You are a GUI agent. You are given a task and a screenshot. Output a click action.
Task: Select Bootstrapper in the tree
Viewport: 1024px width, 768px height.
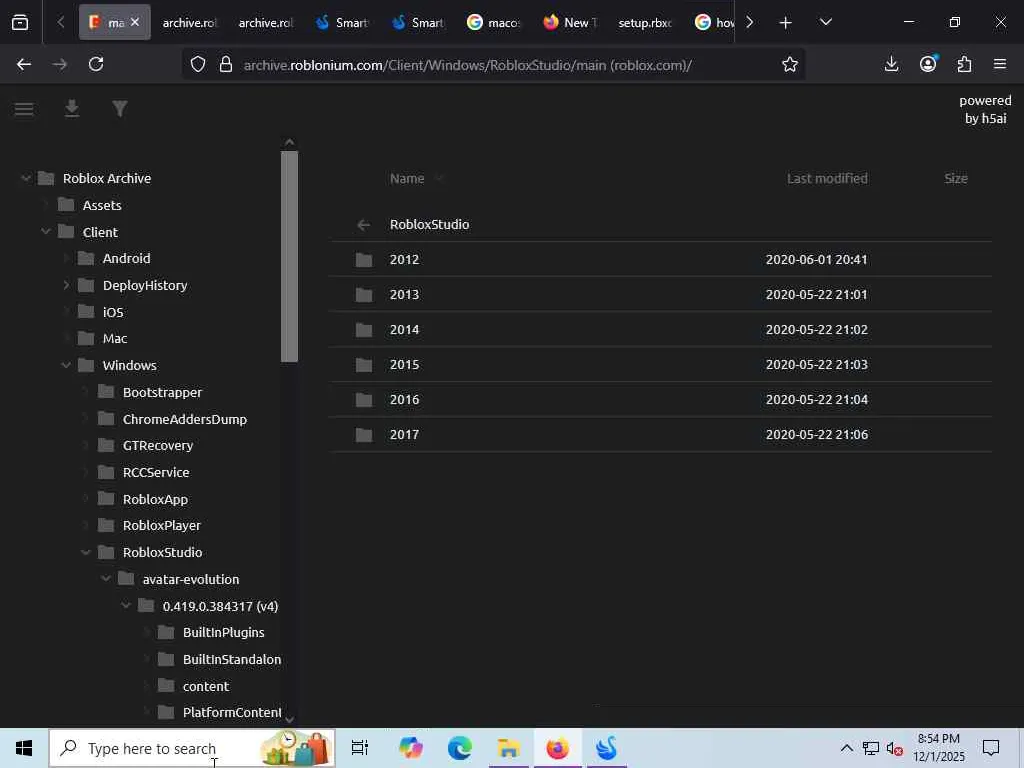[x=162, y=392]
